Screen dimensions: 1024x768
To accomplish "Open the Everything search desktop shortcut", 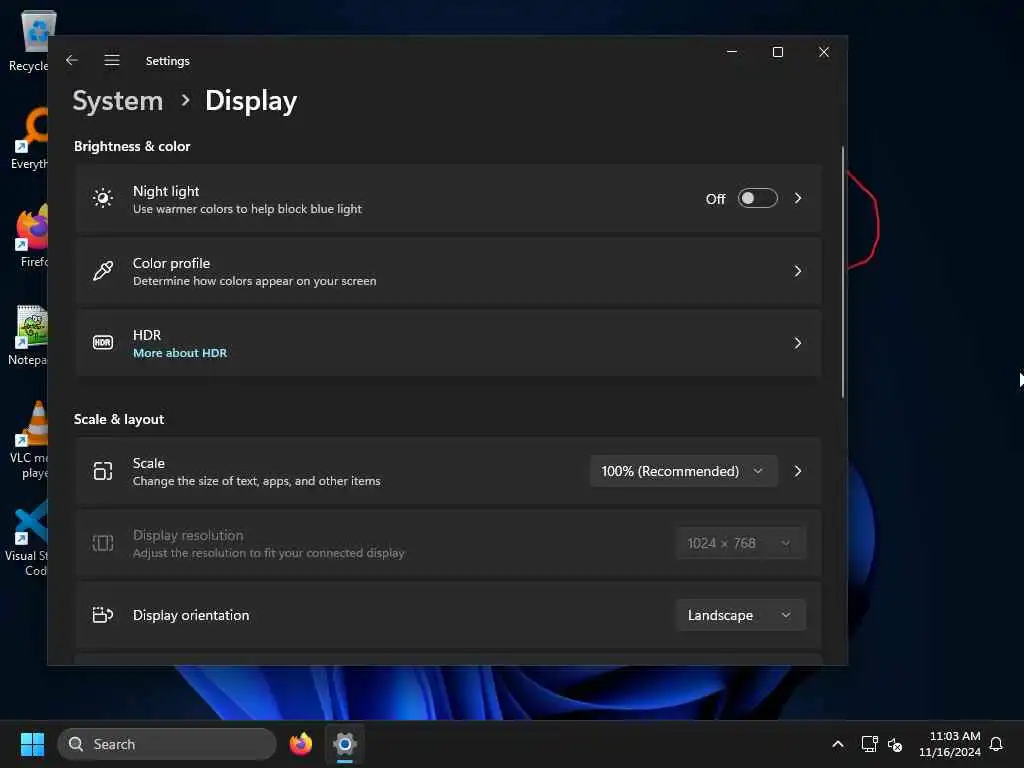I will 31,139.
